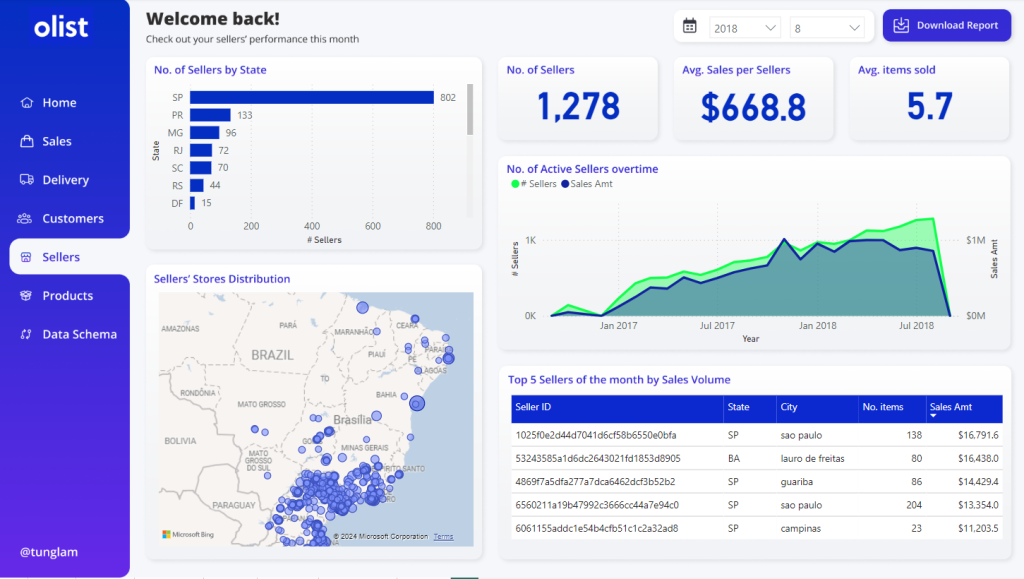Click the dark blue Sales Amt legend marker

click(565, 184)
